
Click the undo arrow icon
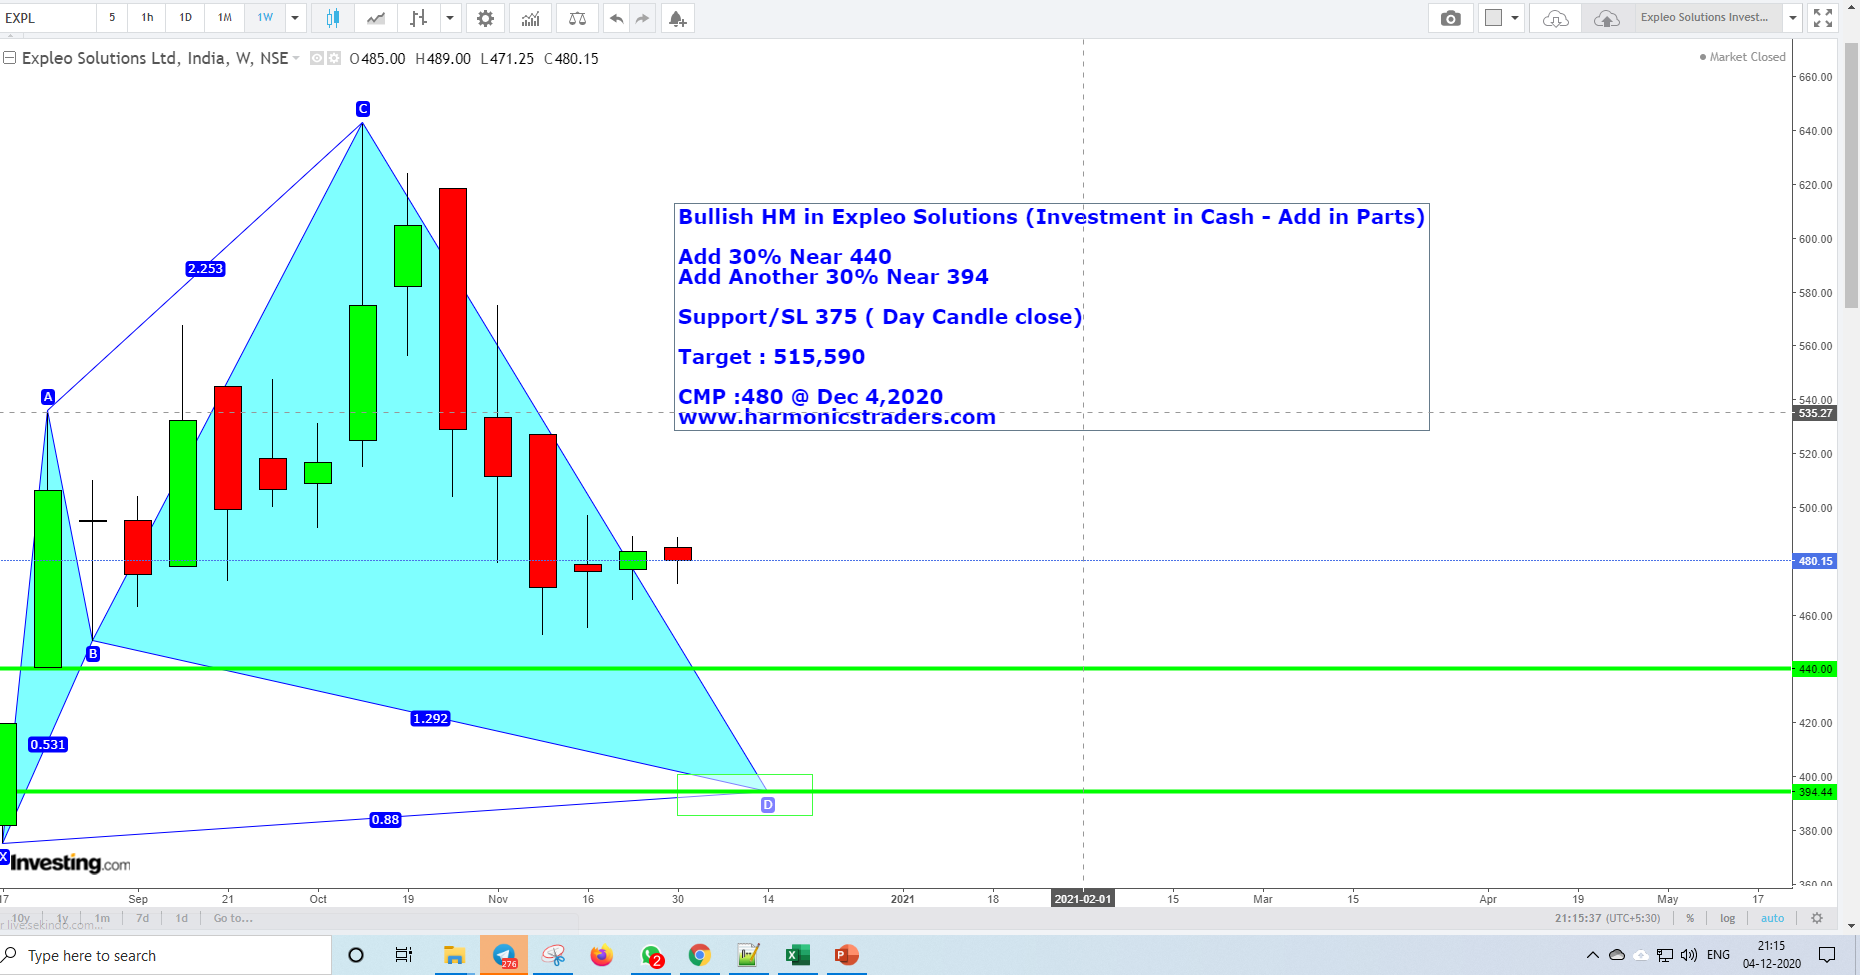615,17
